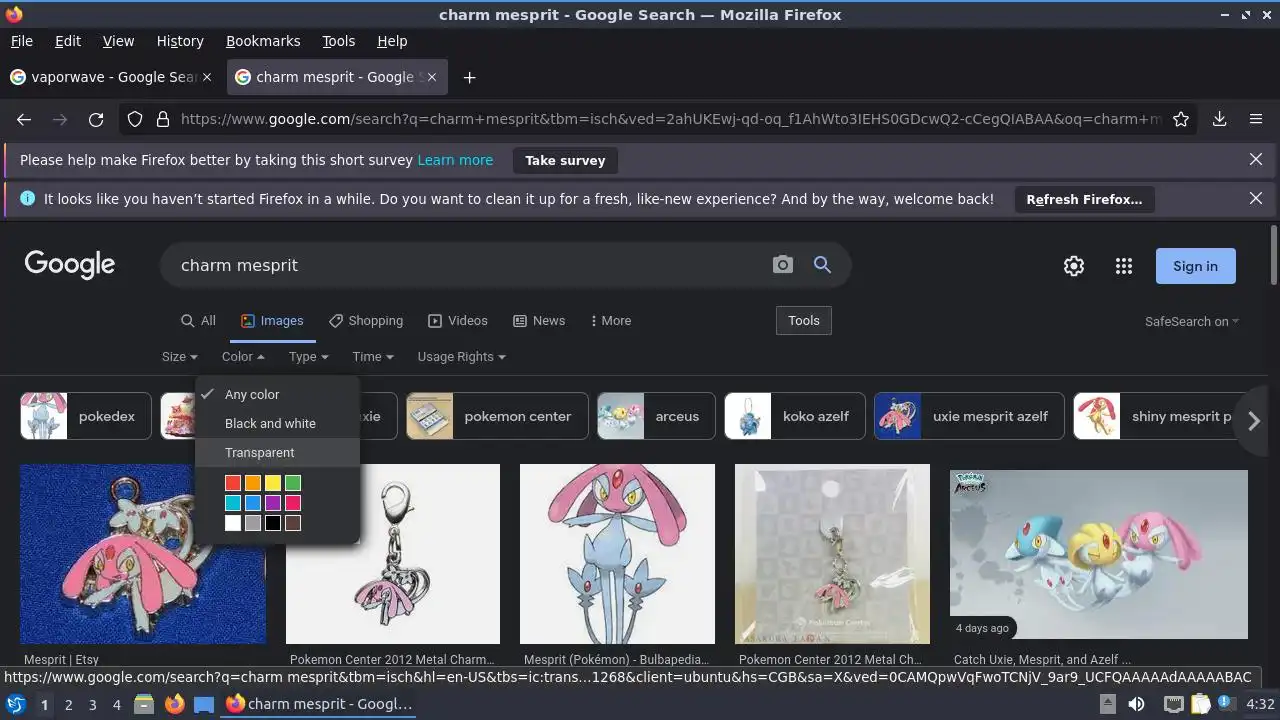Launch Firefox from the taskbar
This screenshot has height=720, width=1280.
174,704
